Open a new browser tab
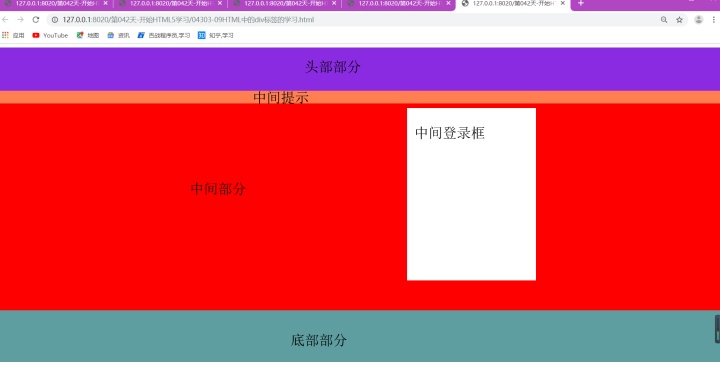 click(x=580, y=3)
